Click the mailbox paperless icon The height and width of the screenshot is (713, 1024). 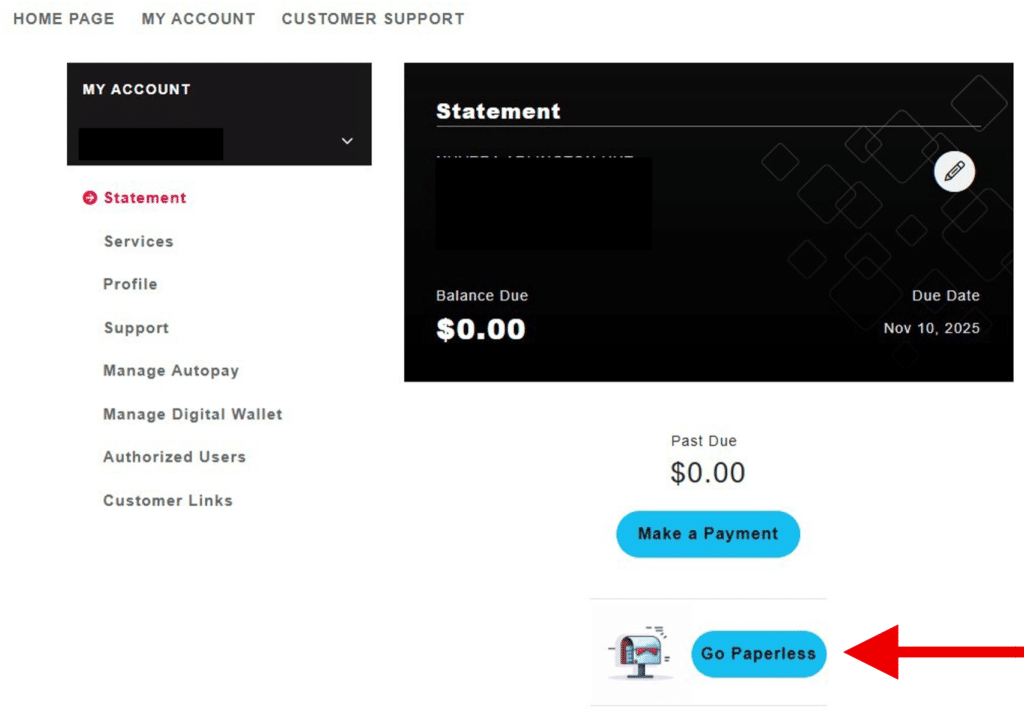click(x=640, y=652)
